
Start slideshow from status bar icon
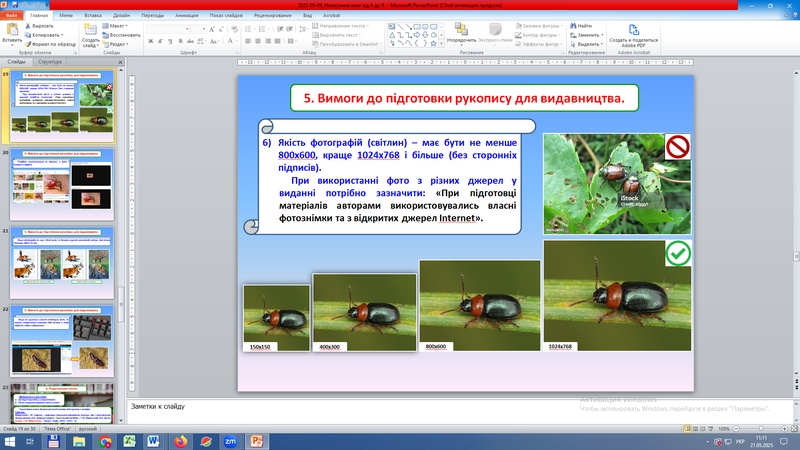tap(711, 429)
